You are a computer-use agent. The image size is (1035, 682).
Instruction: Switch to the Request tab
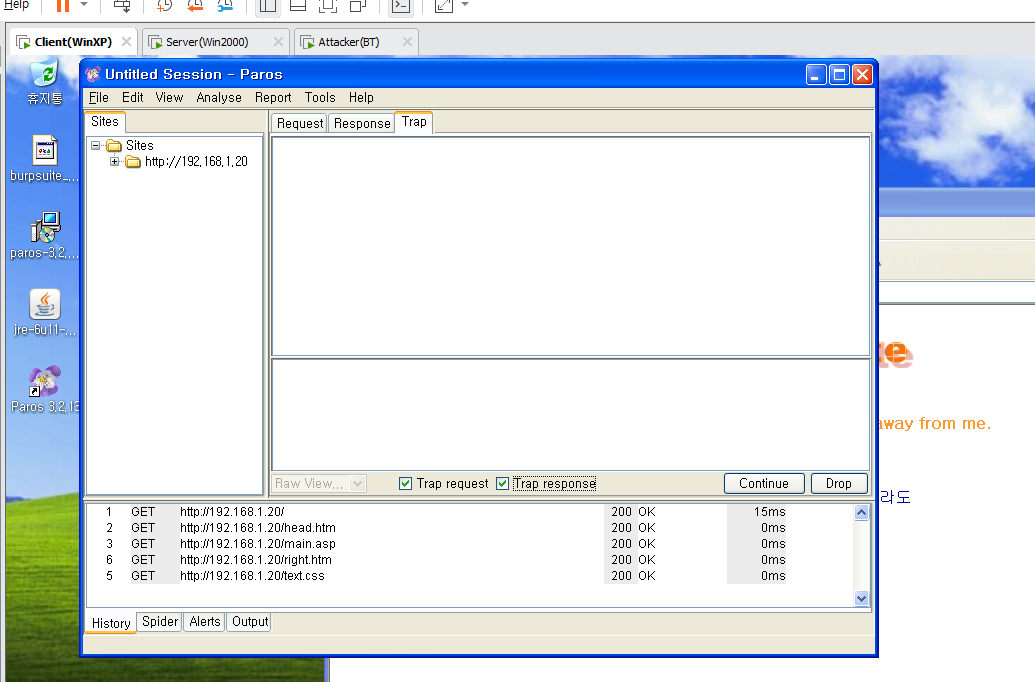coord(300,123)
